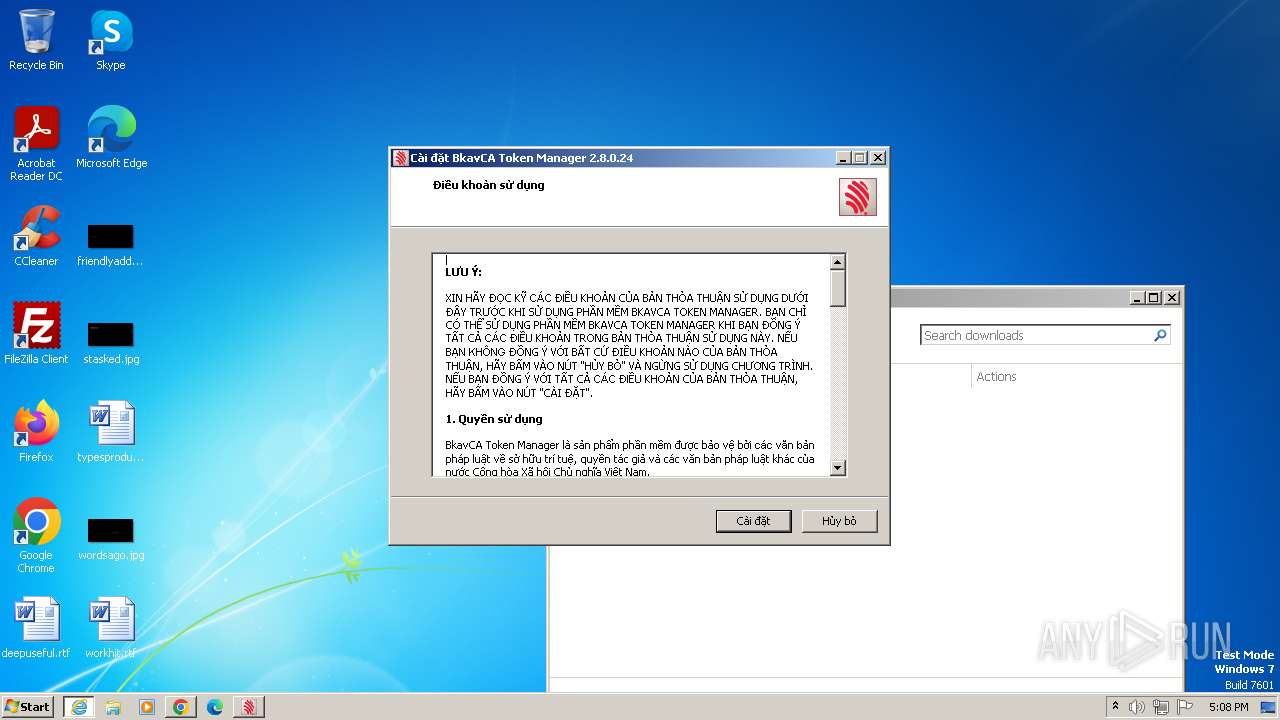Viewport: 1280px width, 720px height.
Task: Open Acrobat Reader DC shortcut
Action: (x=36, y=144)
